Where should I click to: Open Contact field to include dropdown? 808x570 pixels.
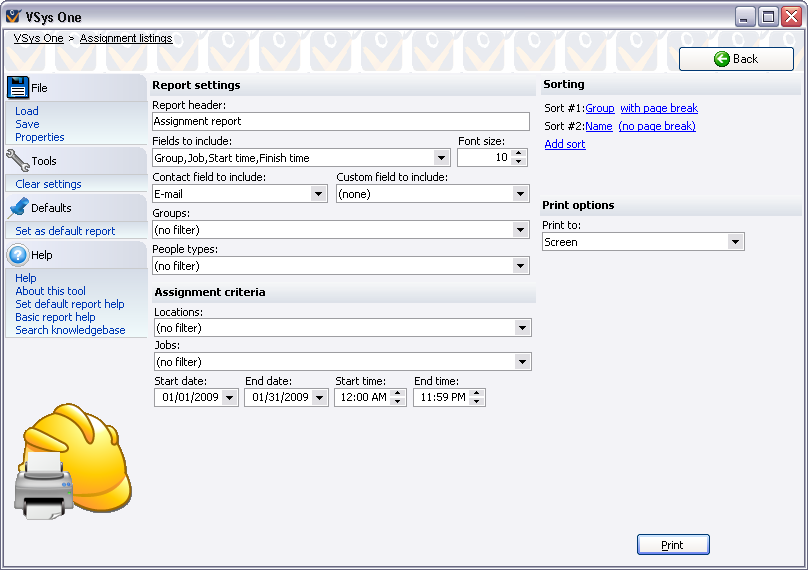click(318, 194)
